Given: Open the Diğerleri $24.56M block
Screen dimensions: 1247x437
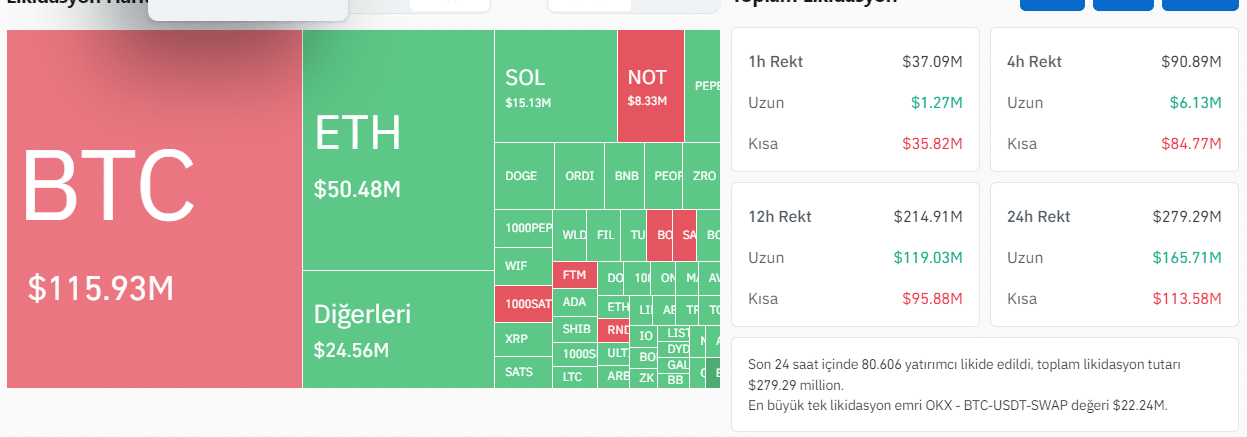Looking at the screenshot, I should [397, 329].
